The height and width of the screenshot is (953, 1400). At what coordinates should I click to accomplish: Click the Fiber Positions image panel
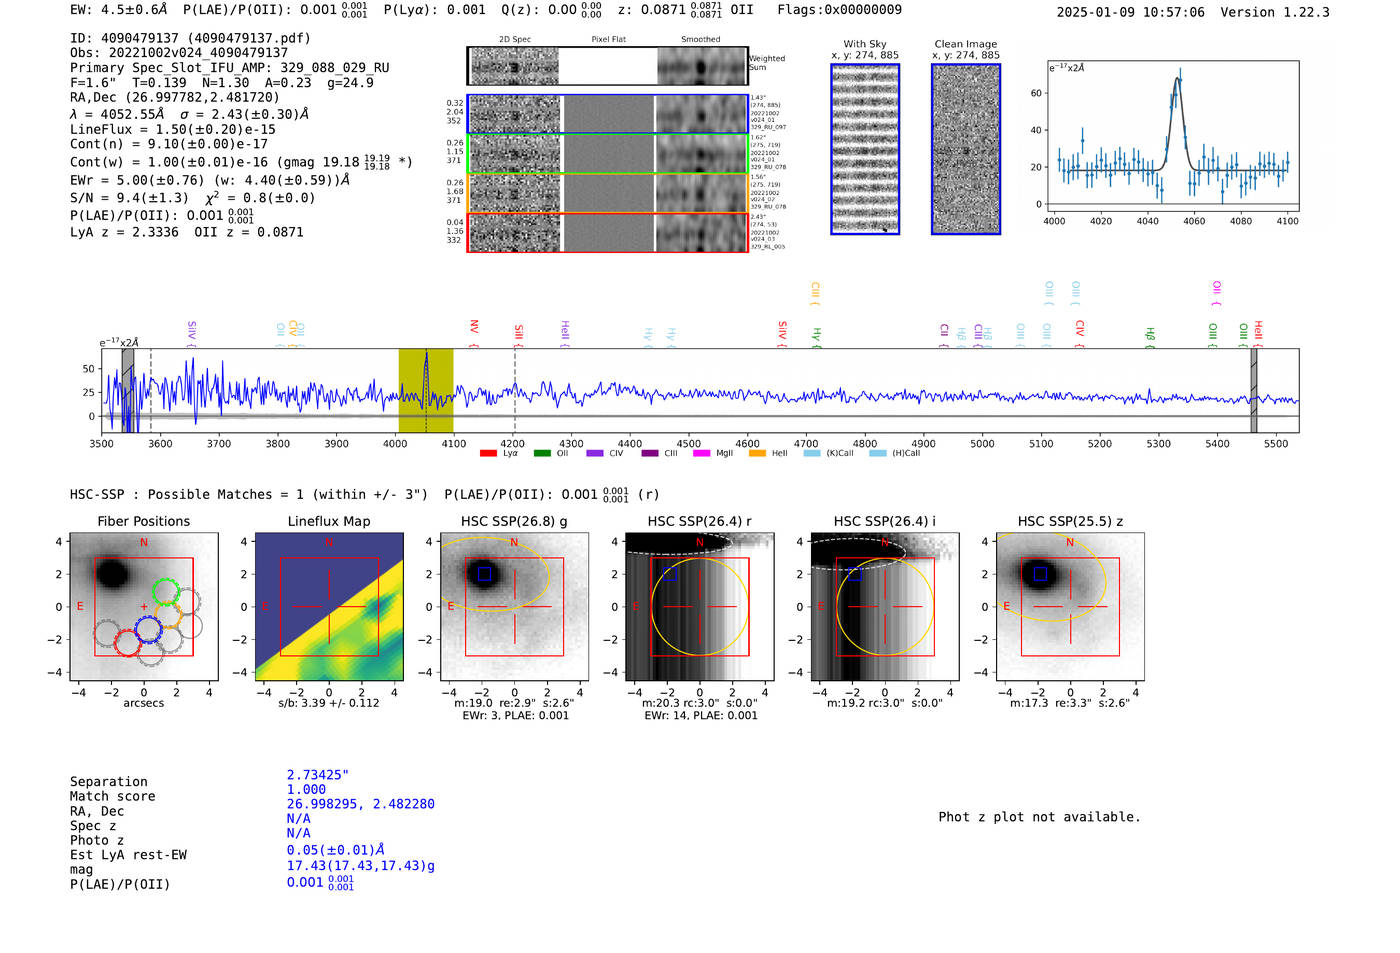pyautogui.click(x=144, y=607)
